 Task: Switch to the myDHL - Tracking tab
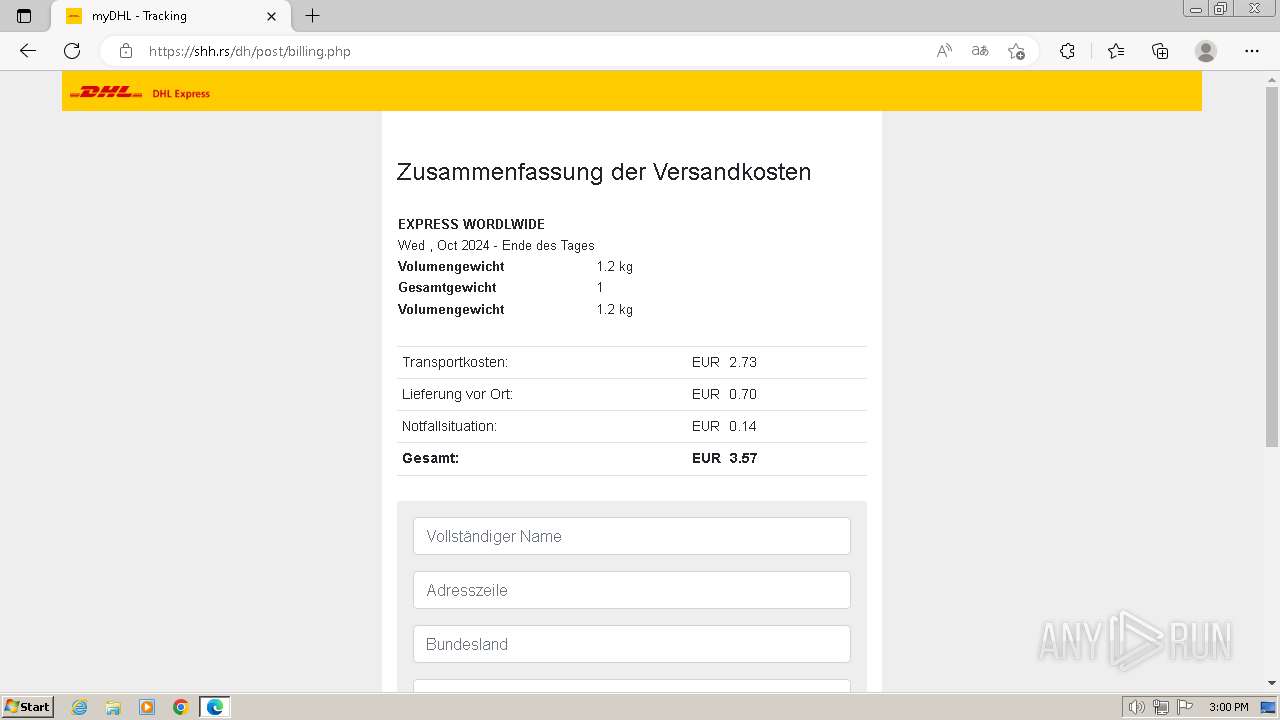173,16
